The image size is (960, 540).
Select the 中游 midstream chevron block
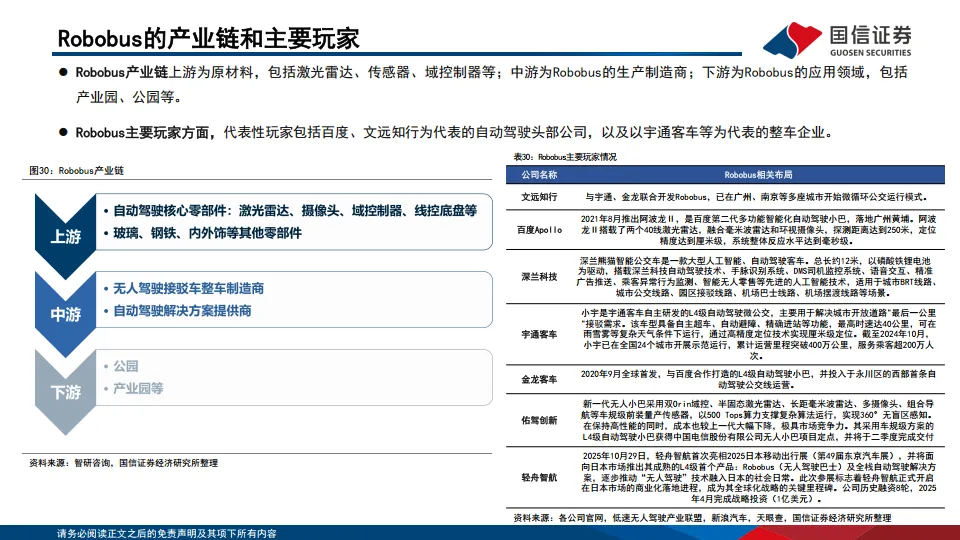tap(66, 314)
